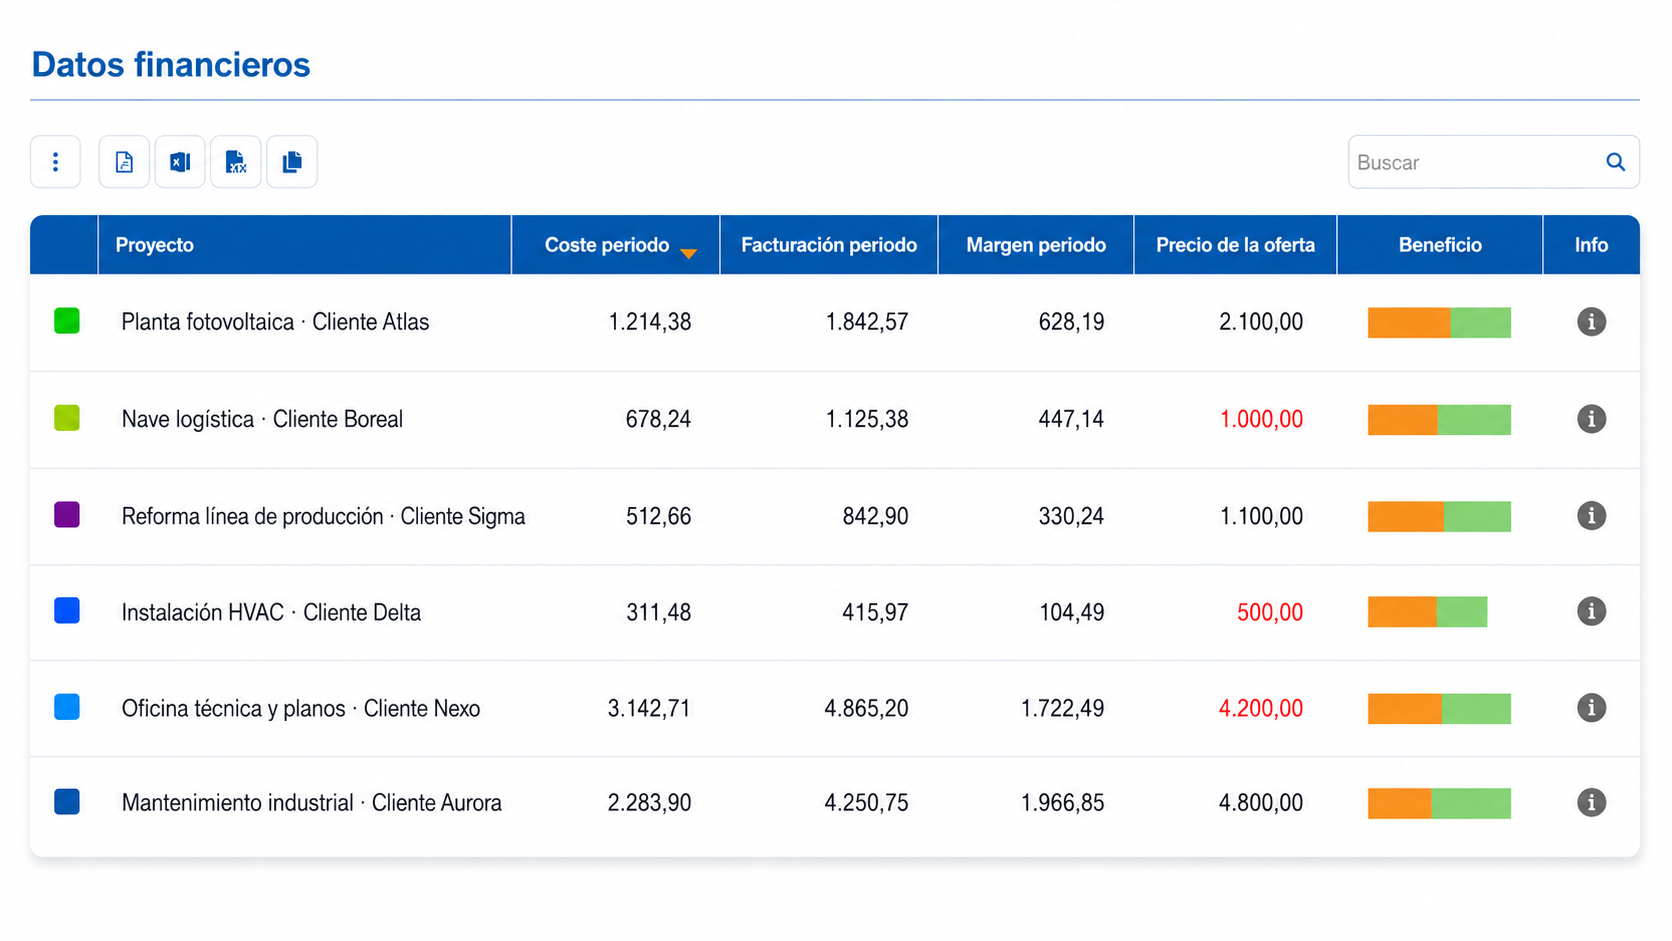Click the Beneficio bar for Cliente Sigma
This screenshot has width=1672, height=941.
tap(1439, 516)
